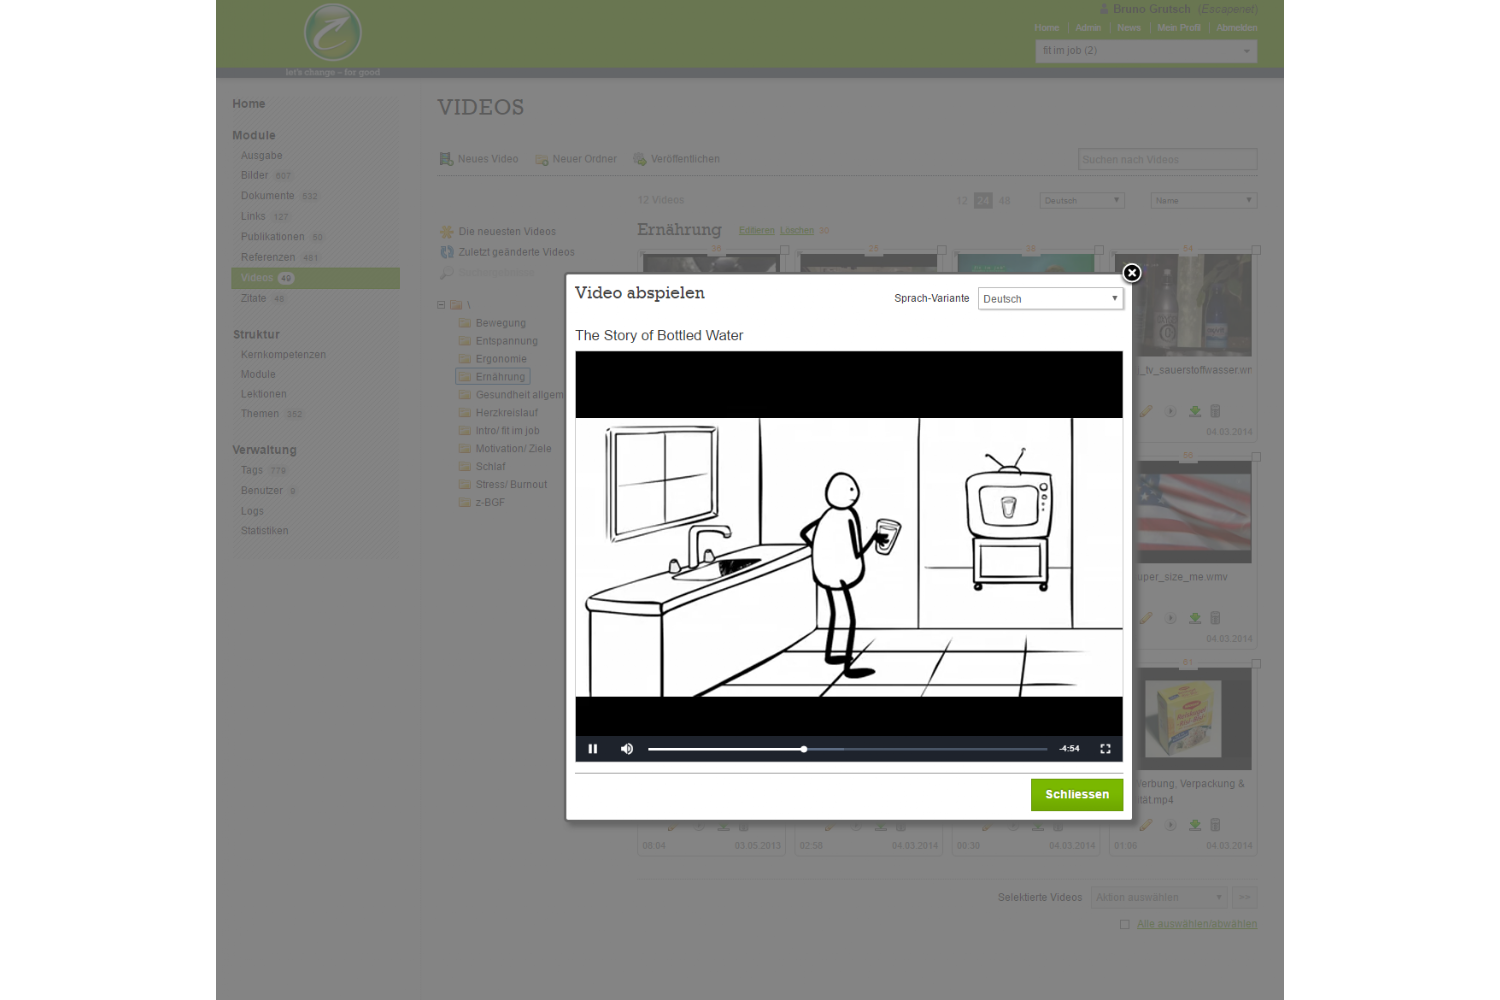
Task: Enter fullscreen mode in the video player
Action: 1105,749
